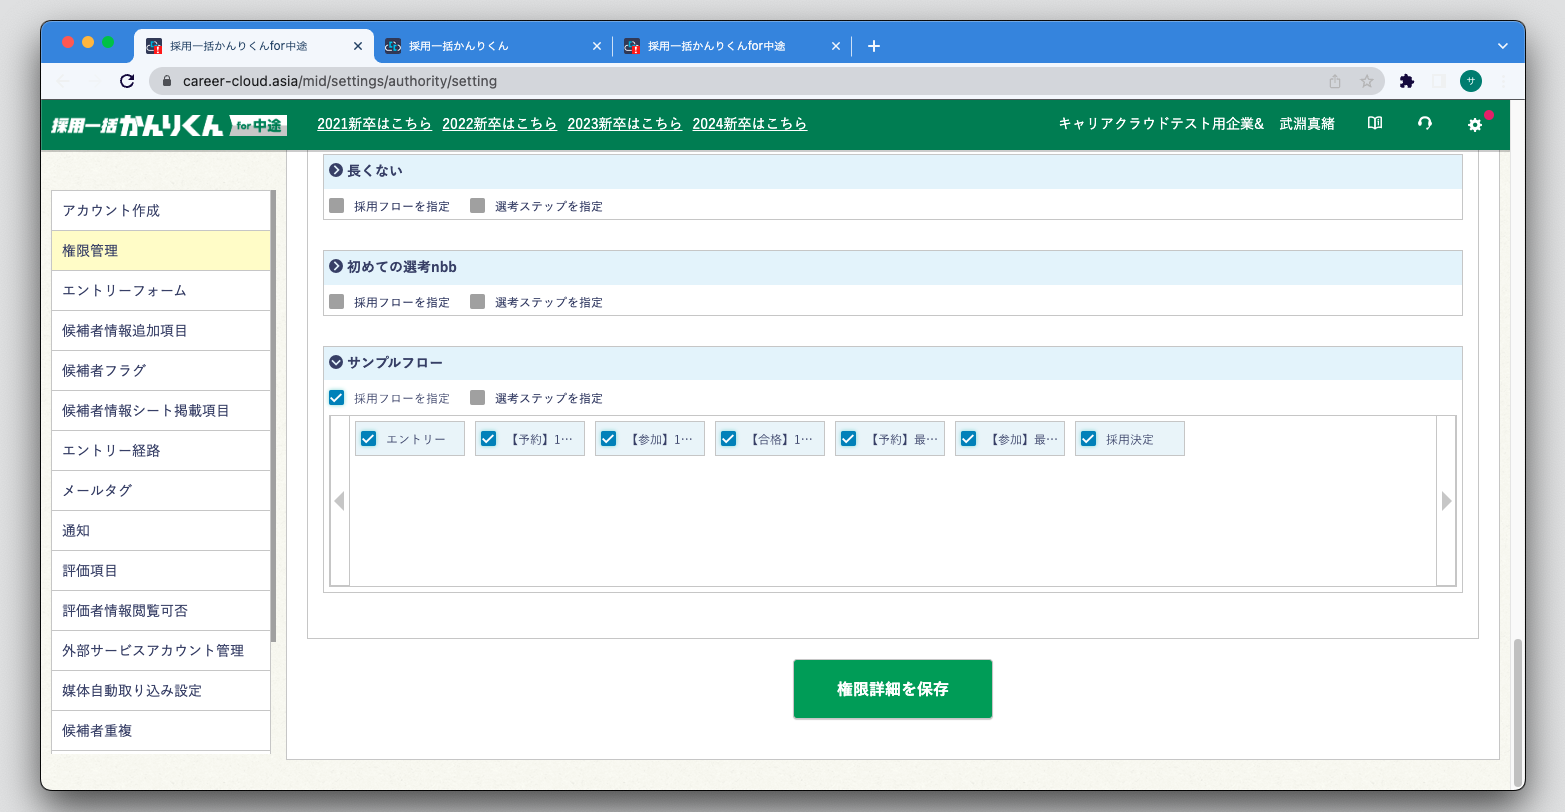Open 通知 in the sidebar
The height and width of the screenshot is (812, 1565).
click(x=161, y=531)
